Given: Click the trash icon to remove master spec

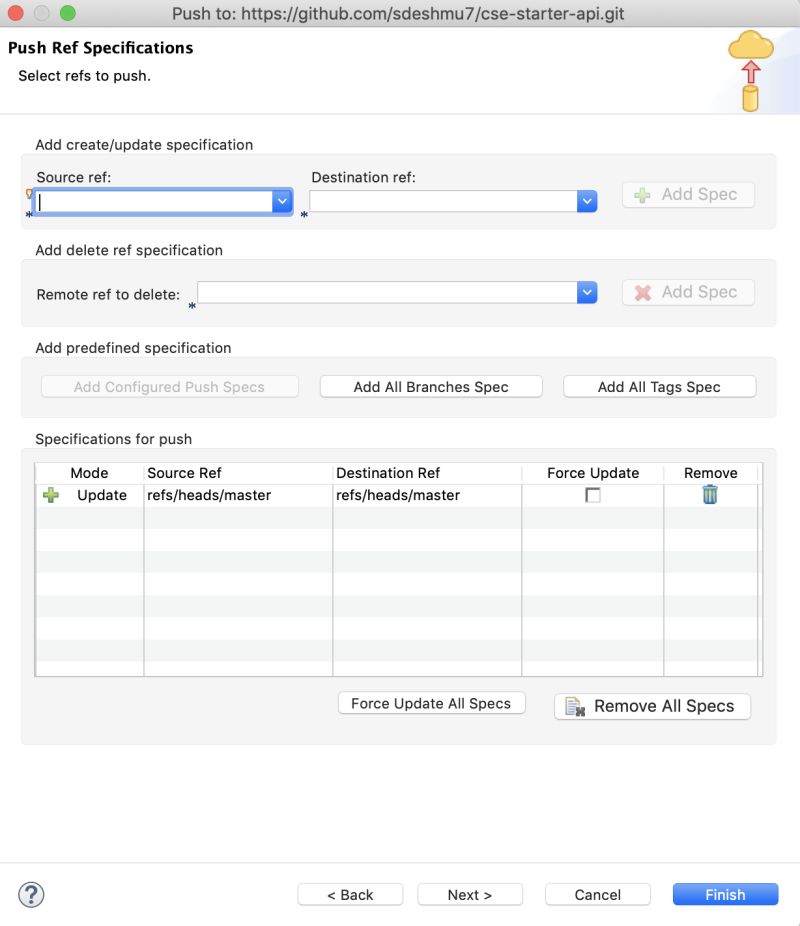Looking at the screenshot, I should pyautogui.click(x=710, y=494).
